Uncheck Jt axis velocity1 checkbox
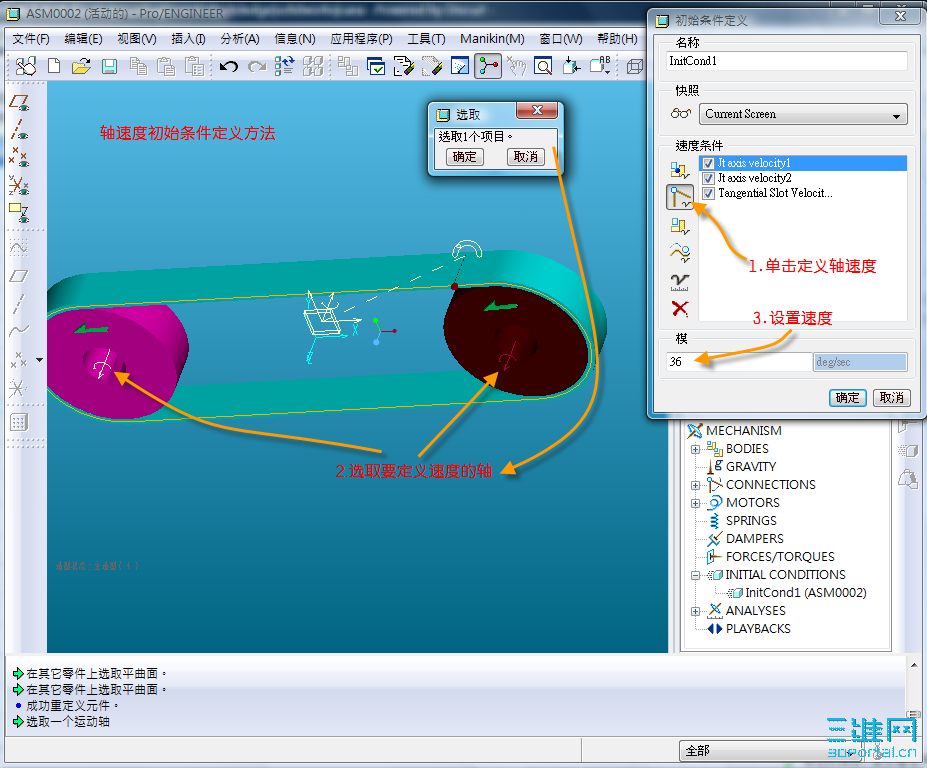The image size is (927, 768). point(708,163)
